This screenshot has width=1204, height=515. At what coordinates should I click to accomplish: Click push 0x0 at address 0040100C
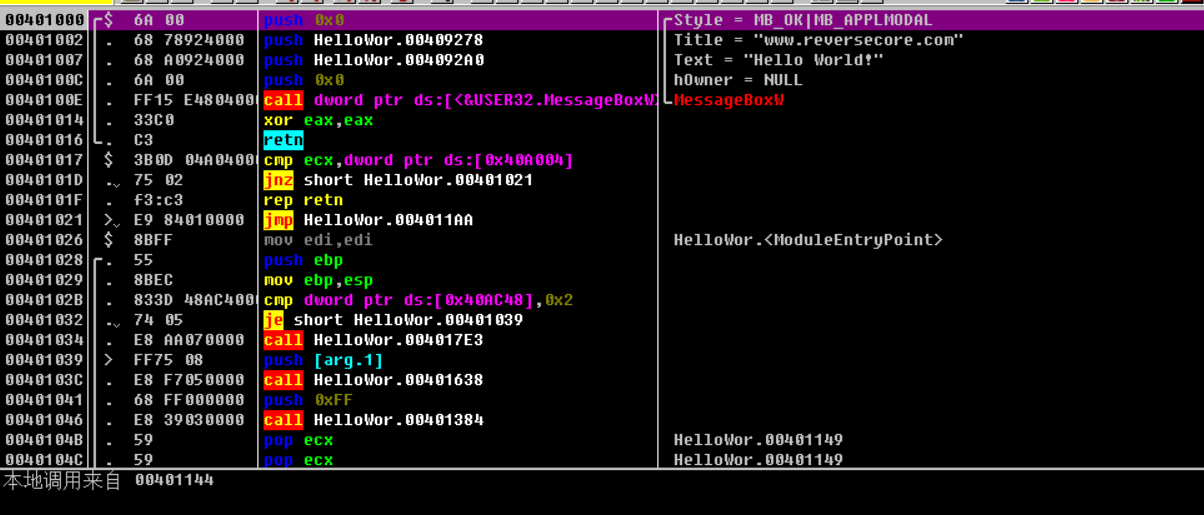[x=304, y=80]
